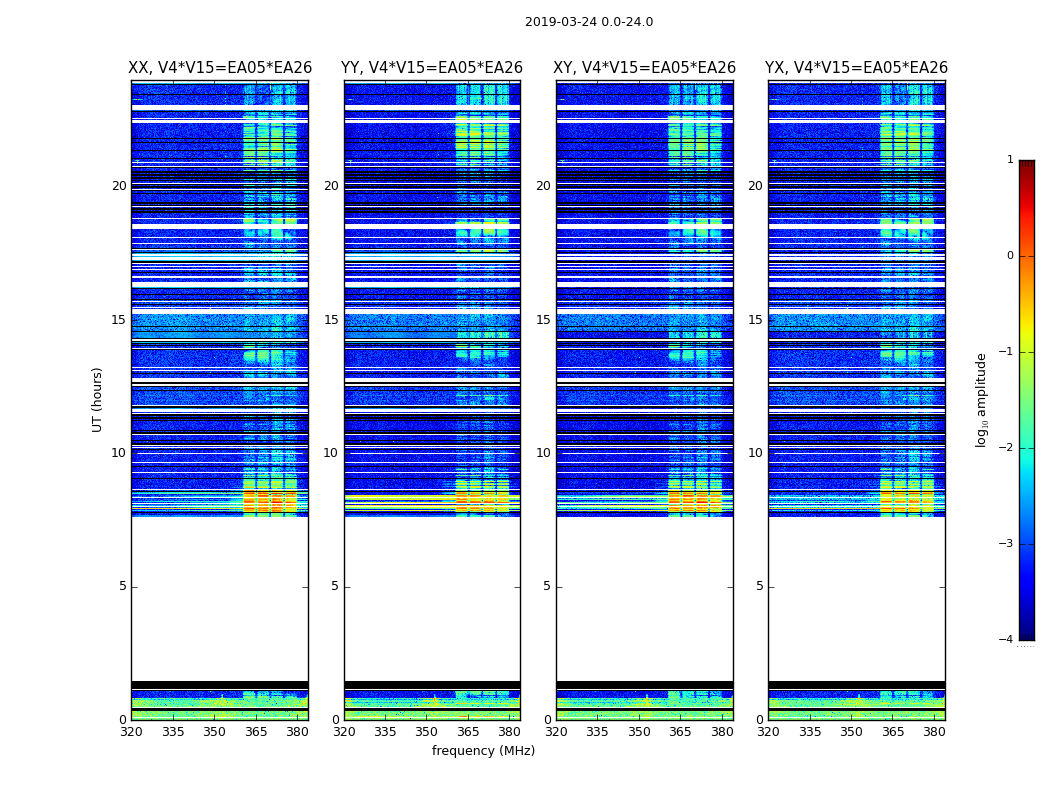Image resolution: width=1050 pixels, height=800 pixels.
Task: Select the "log10 amplitude" colorbar label
Action: [982, 399]
